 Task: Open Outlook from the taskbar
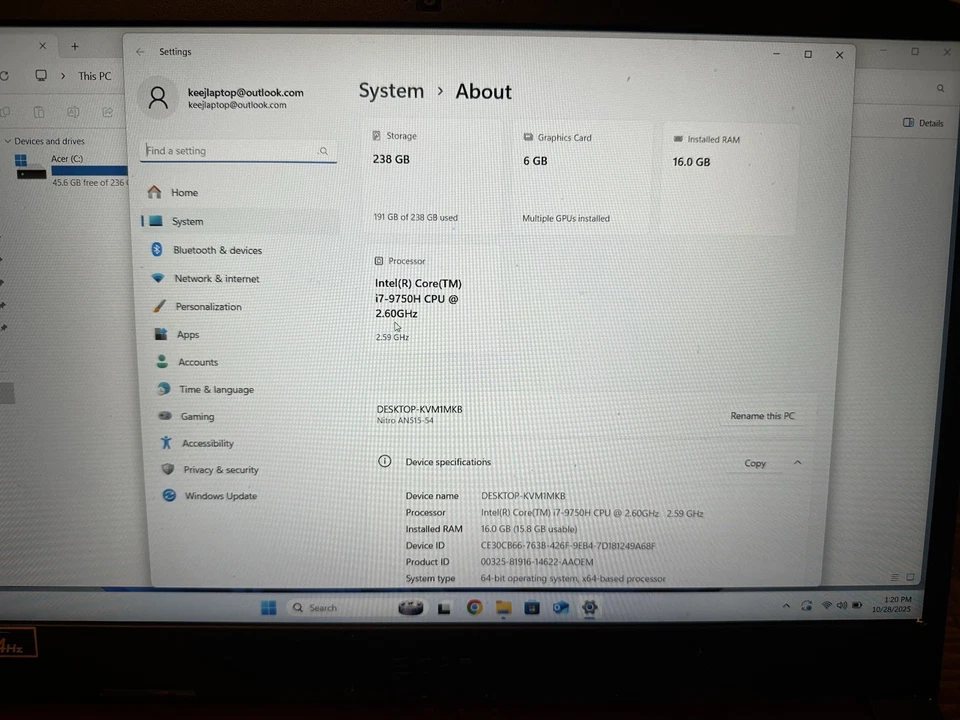click(x=560, y=607)
